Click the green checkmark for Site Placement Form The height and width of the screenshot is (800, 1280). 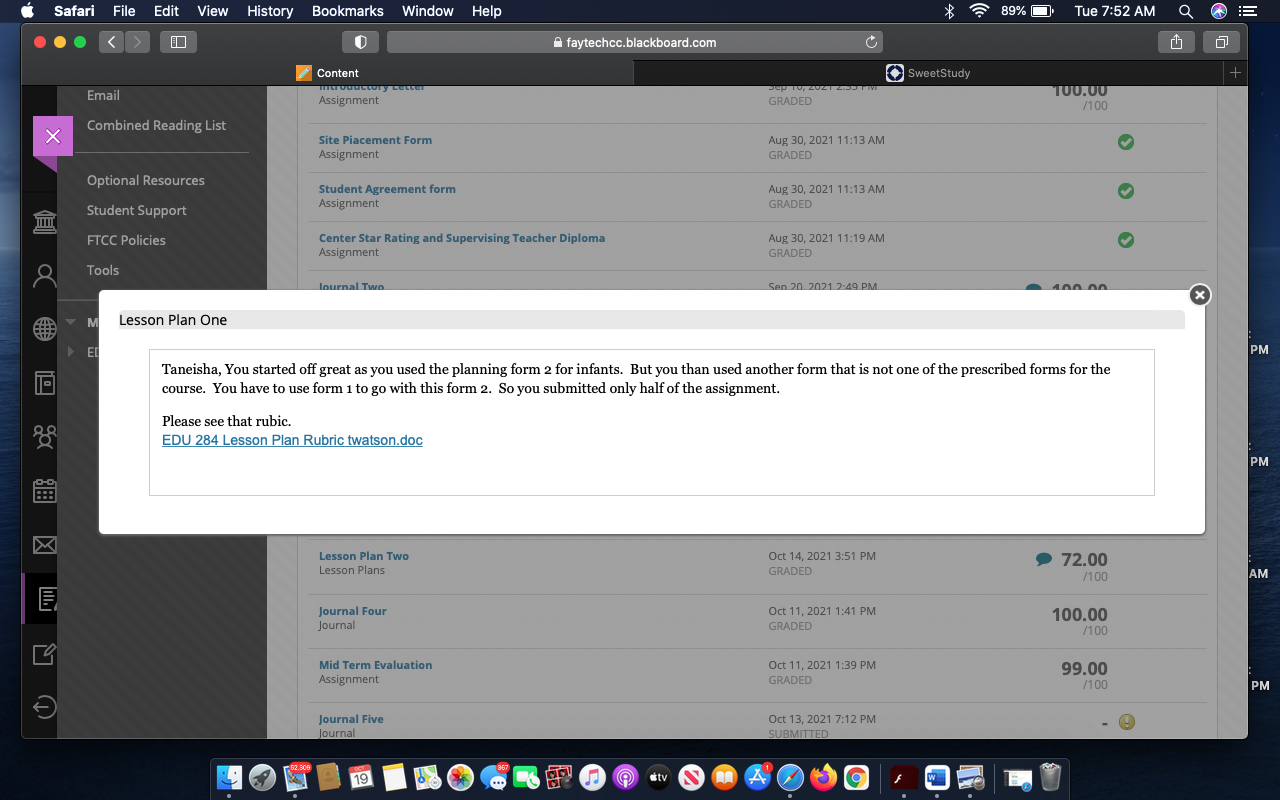1126,142
